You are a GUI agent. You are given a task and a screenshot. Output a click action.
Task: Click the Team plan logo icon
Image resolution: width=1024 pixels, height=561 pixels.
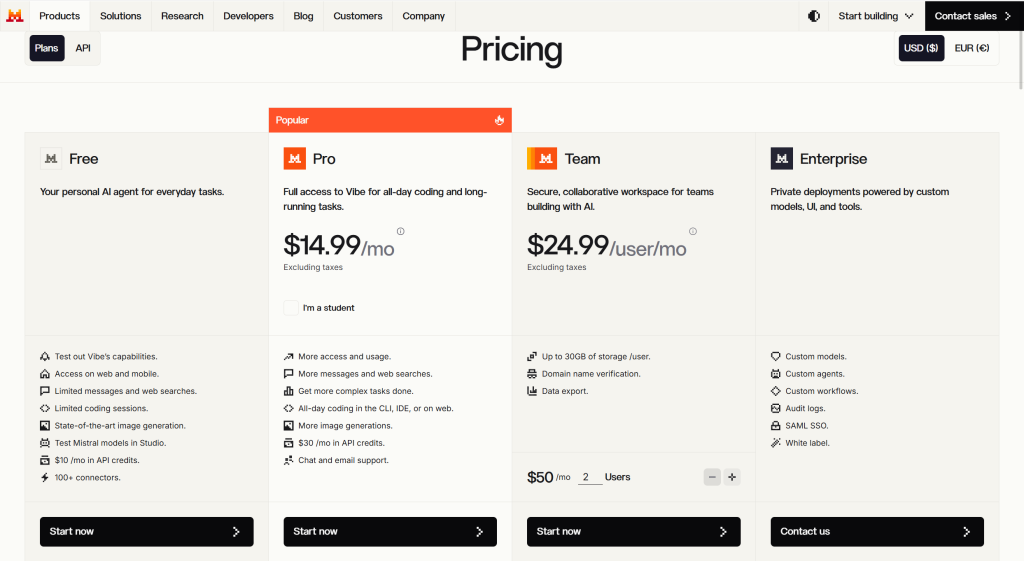[542, 159]
